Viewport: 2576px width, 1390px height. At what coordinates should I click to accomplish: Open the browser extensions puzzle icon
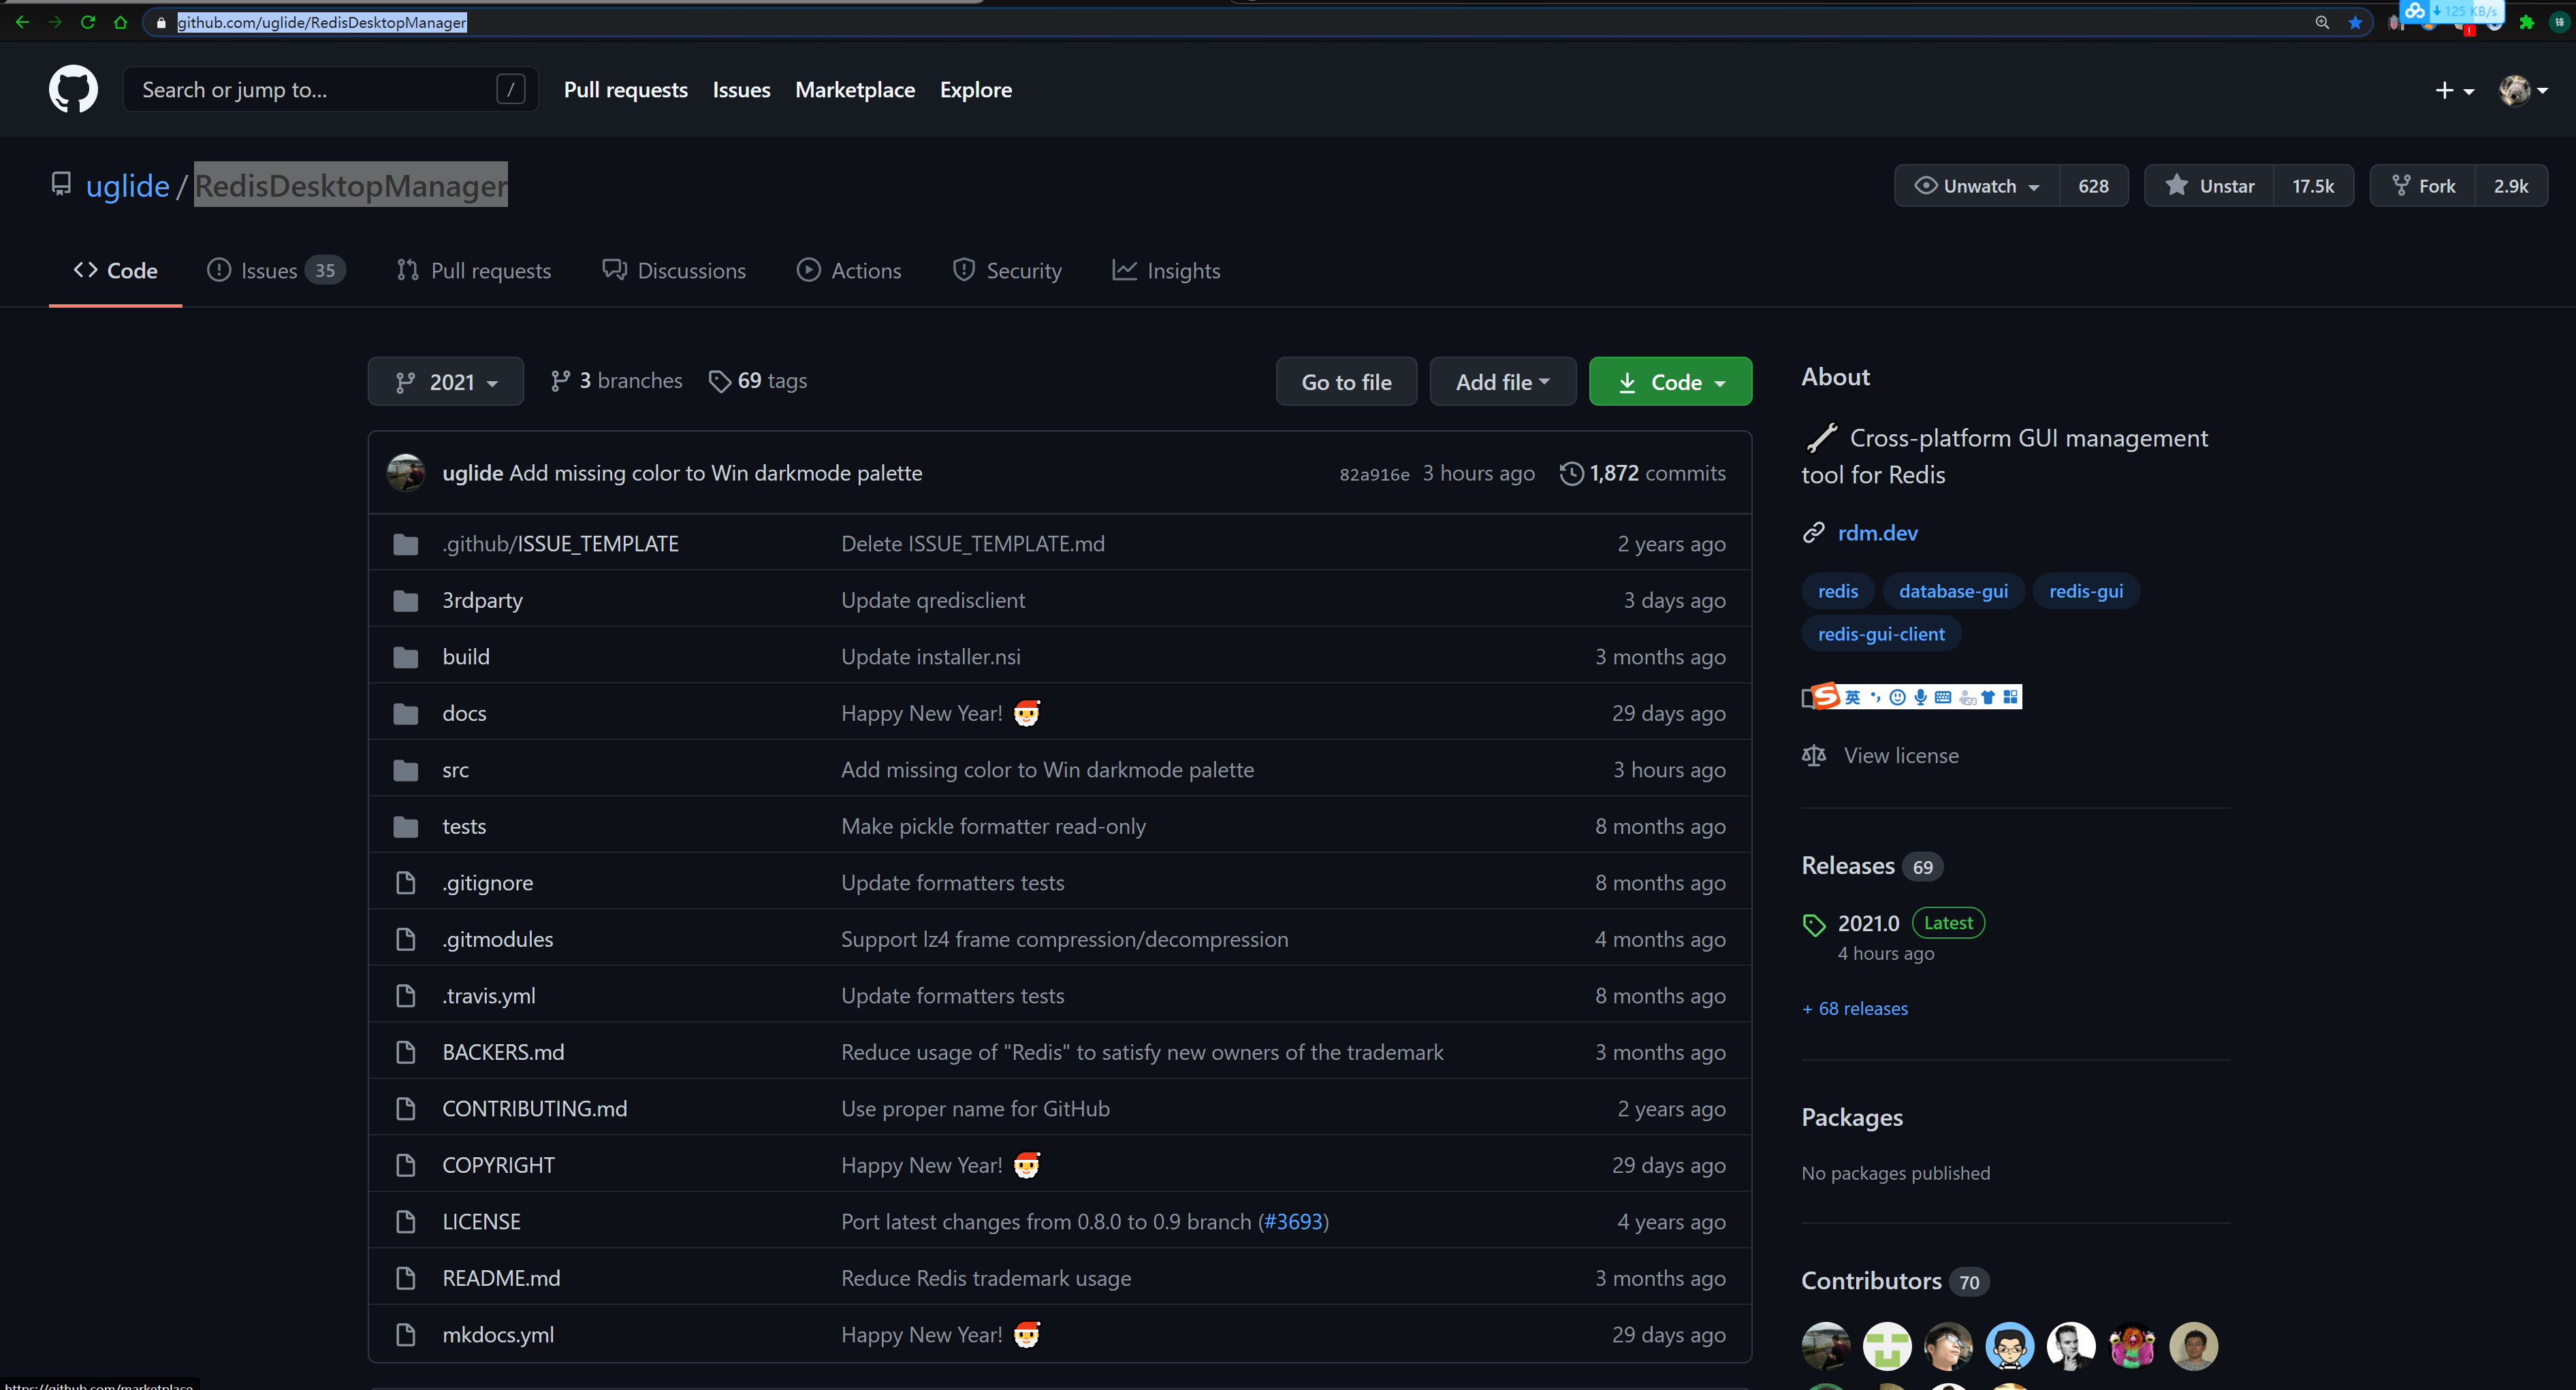(2527, 22)
